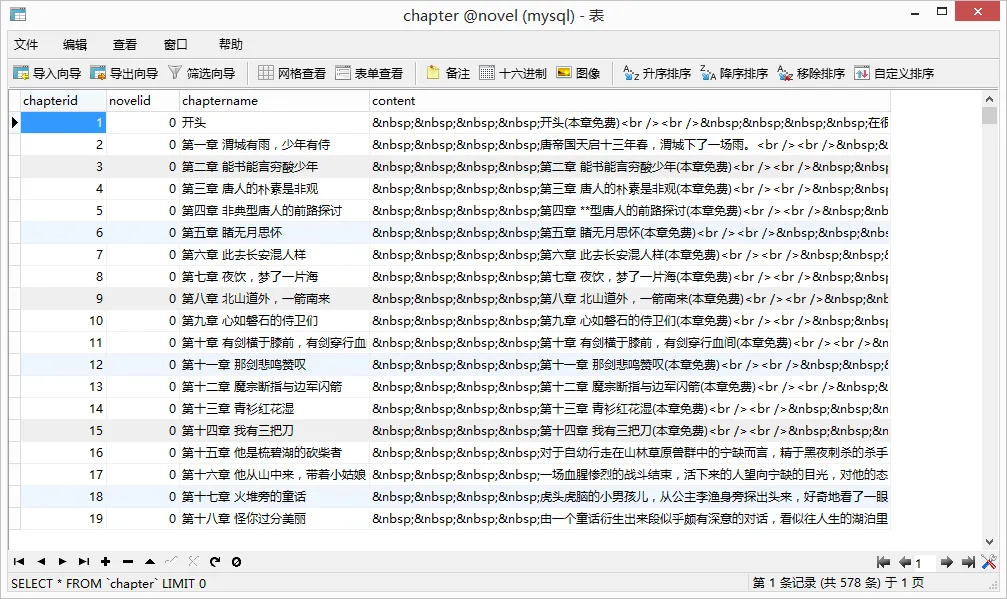Click the edit record triangle icon
The height and width of the screenshot is (599, 1007).
(150, 562)
